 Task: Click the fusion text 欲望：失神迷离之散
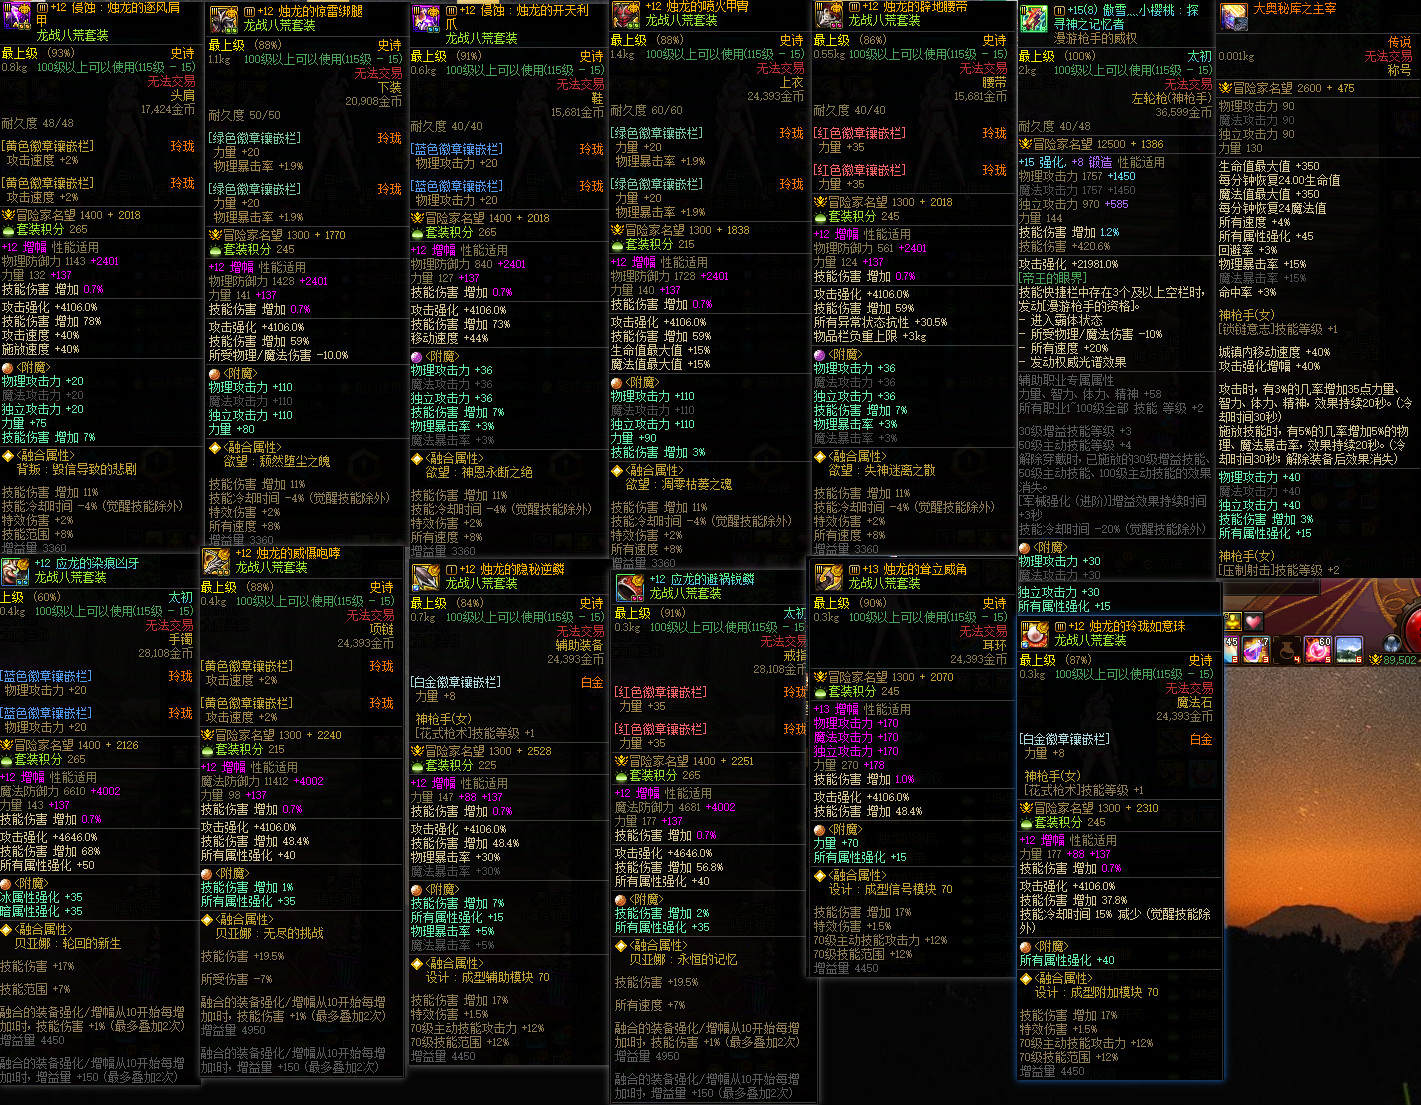[882, 470]
